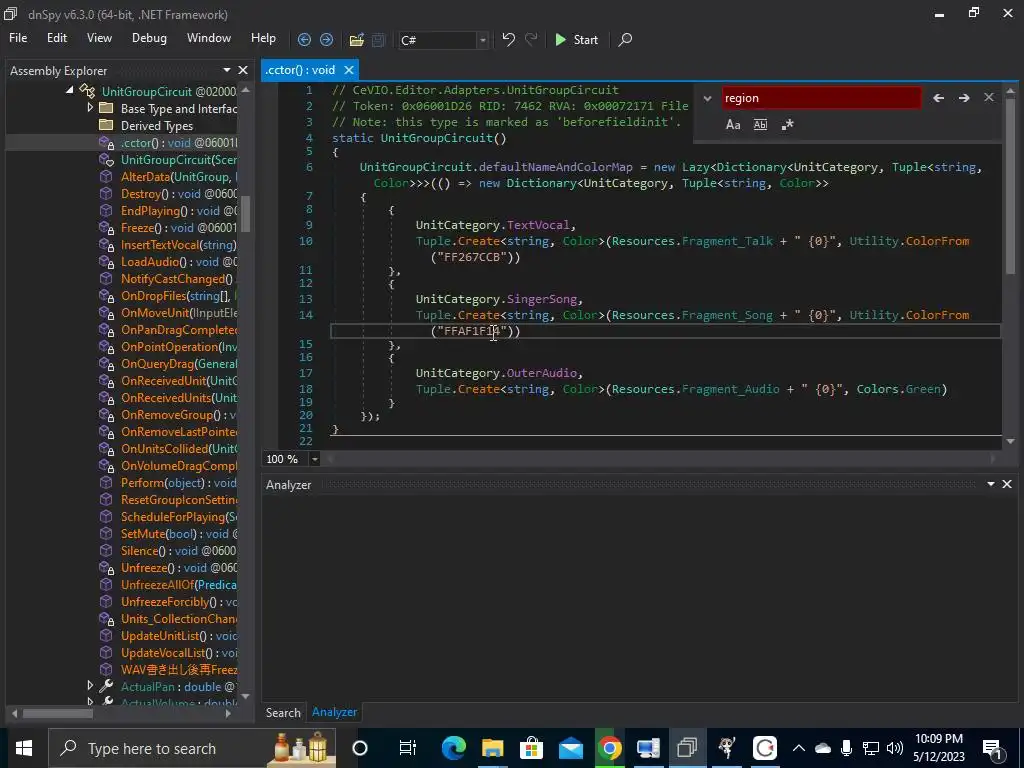The image size is (1024, 768).
Task: Open Mail app from the taskbar
Action: point(570,748)
